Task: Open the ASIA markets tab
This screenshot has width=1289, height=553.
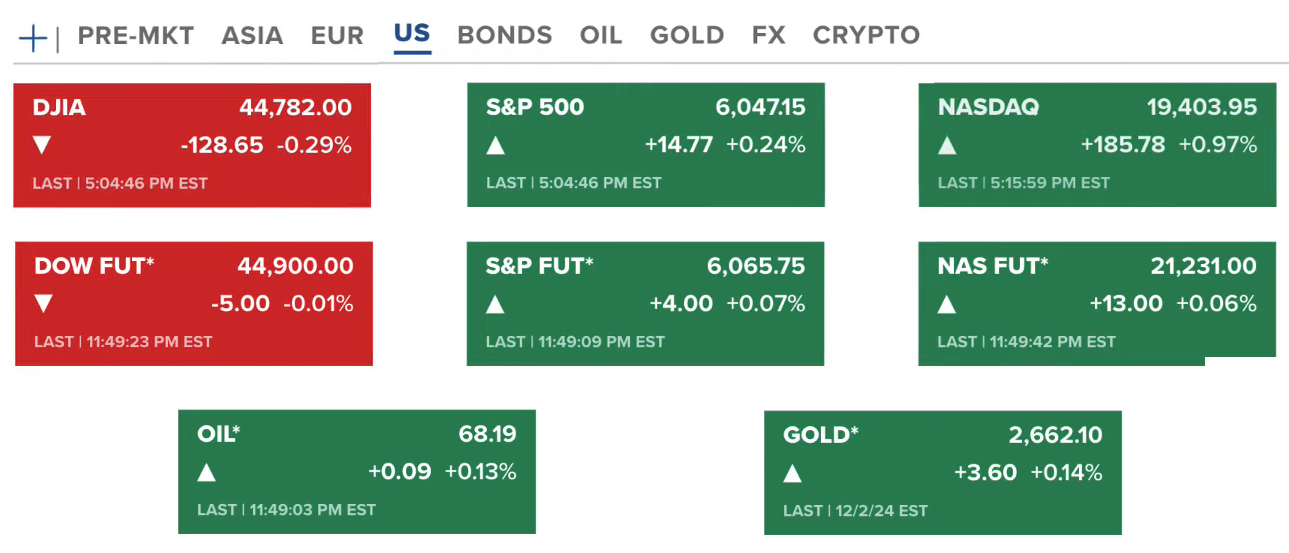Action: 252,36
